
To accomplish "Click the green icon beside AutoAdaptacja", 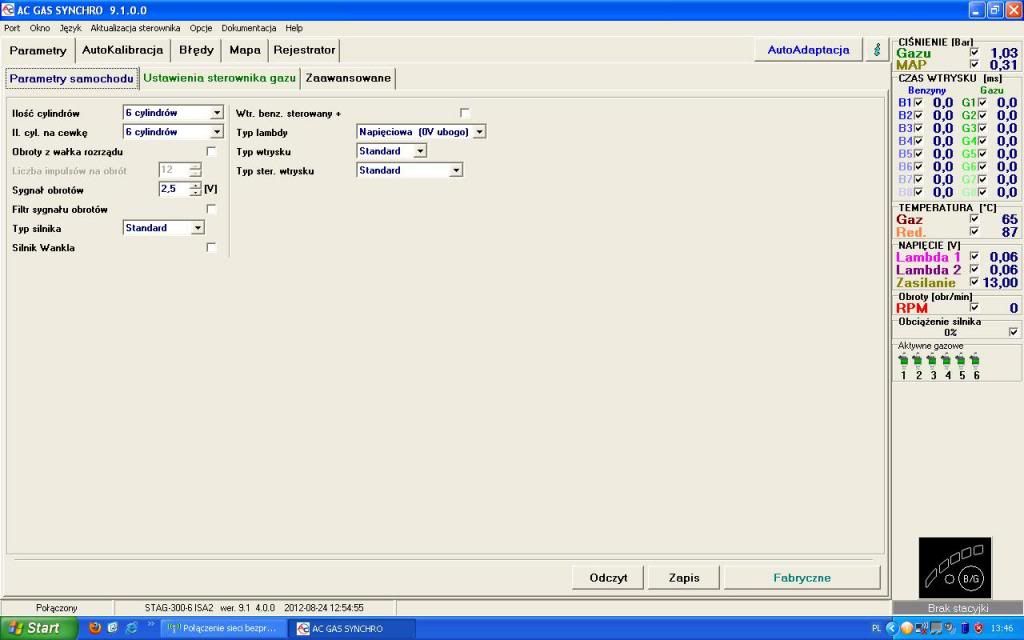I will click(877, 50).
